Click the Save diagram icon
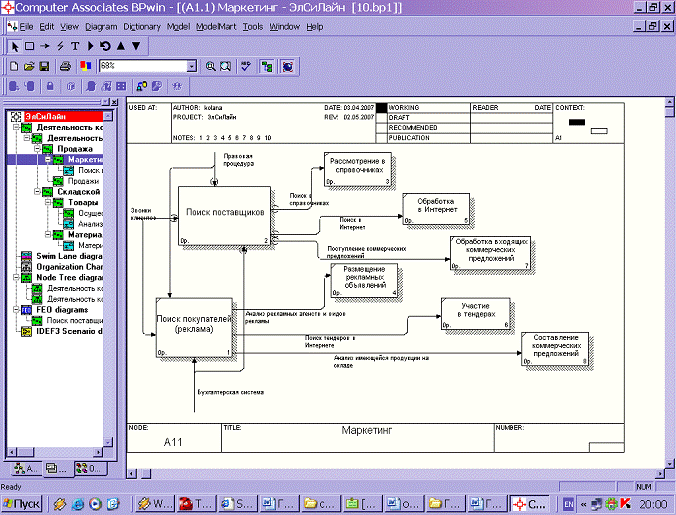Viewport: 676px width, 515px height. click(45, 66)
